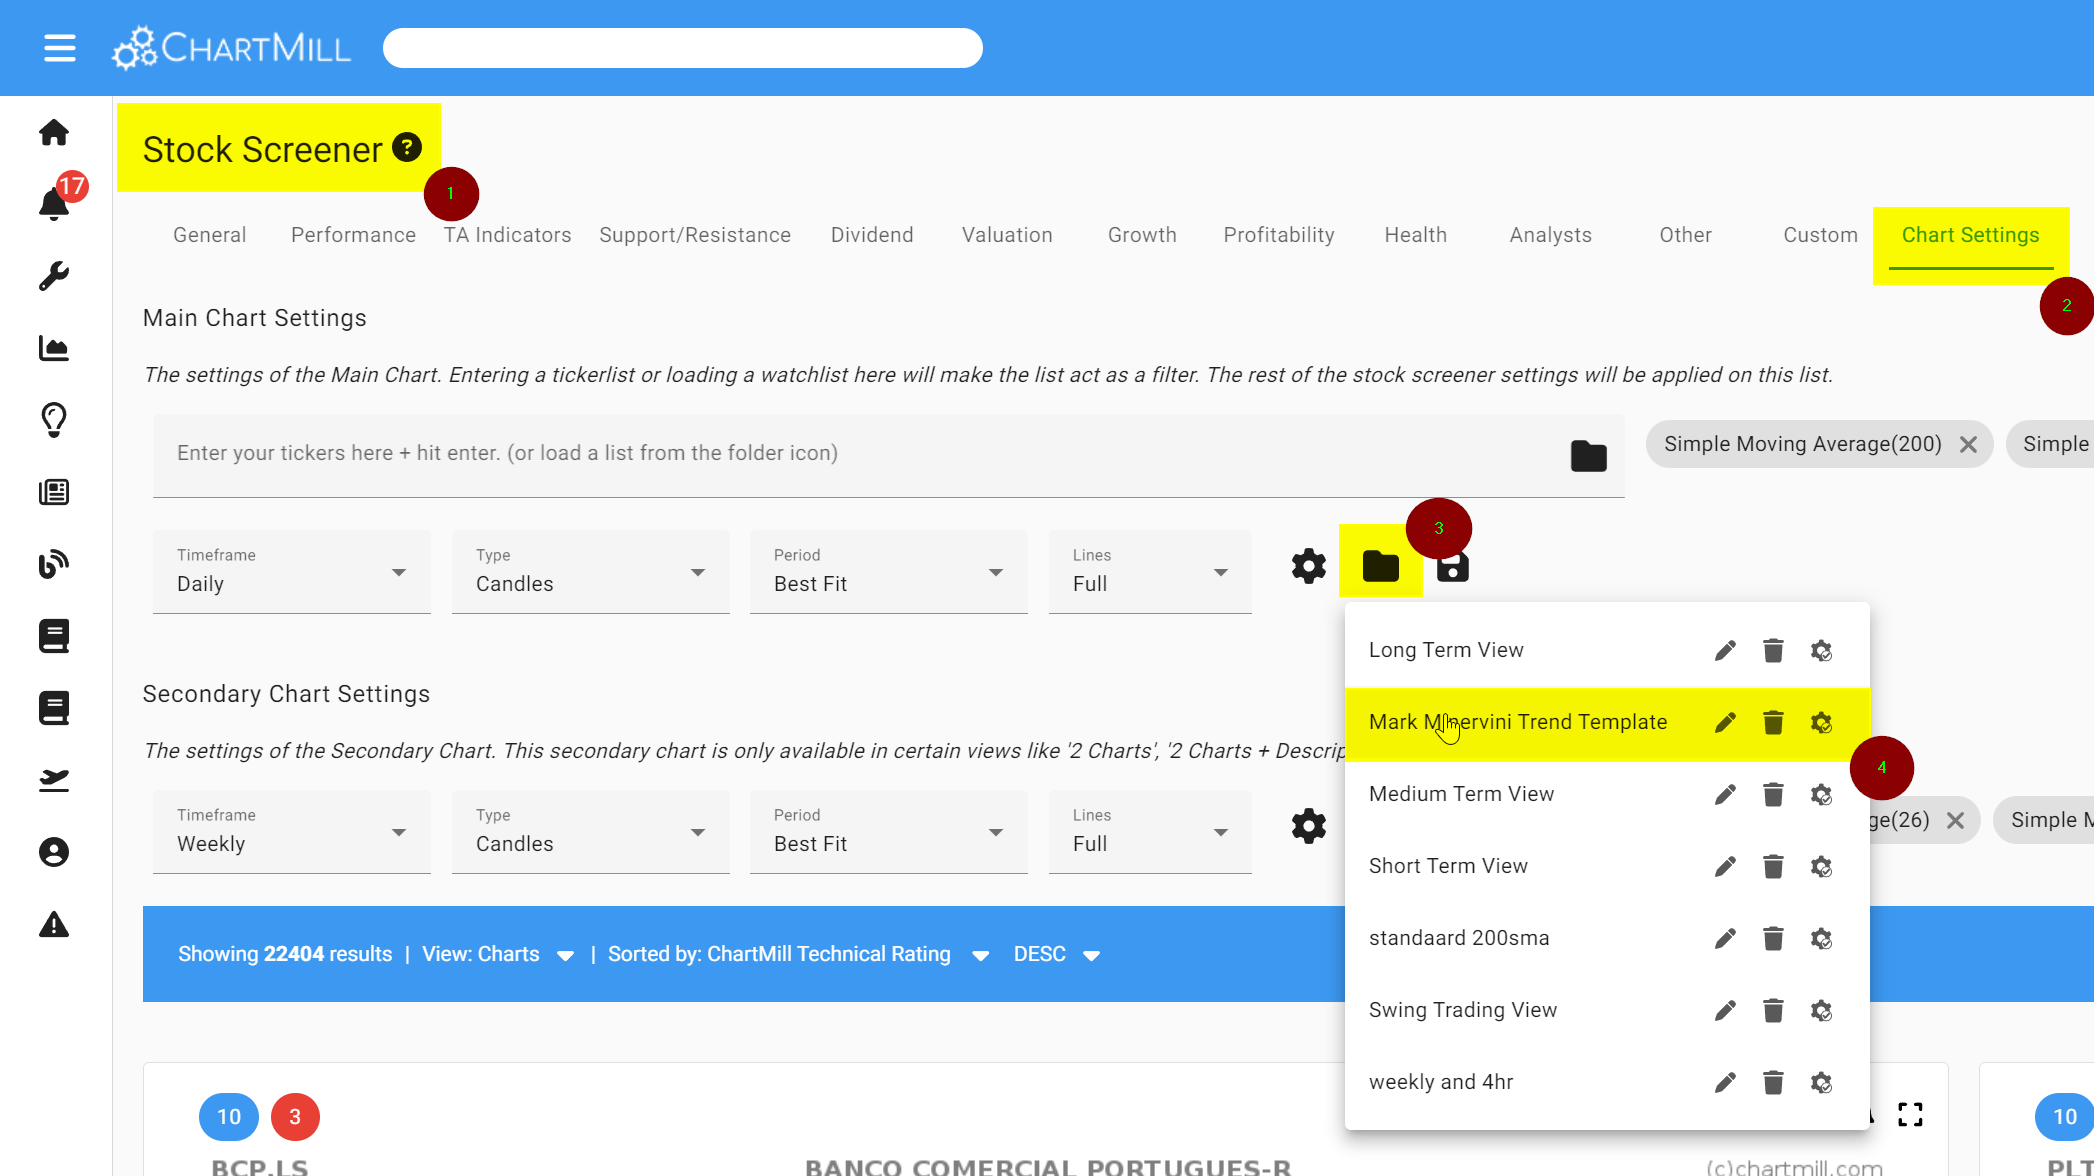2094x1176 pixels.
Task: Load Mark Minervini Trend Template
Action: (1517, 722)
